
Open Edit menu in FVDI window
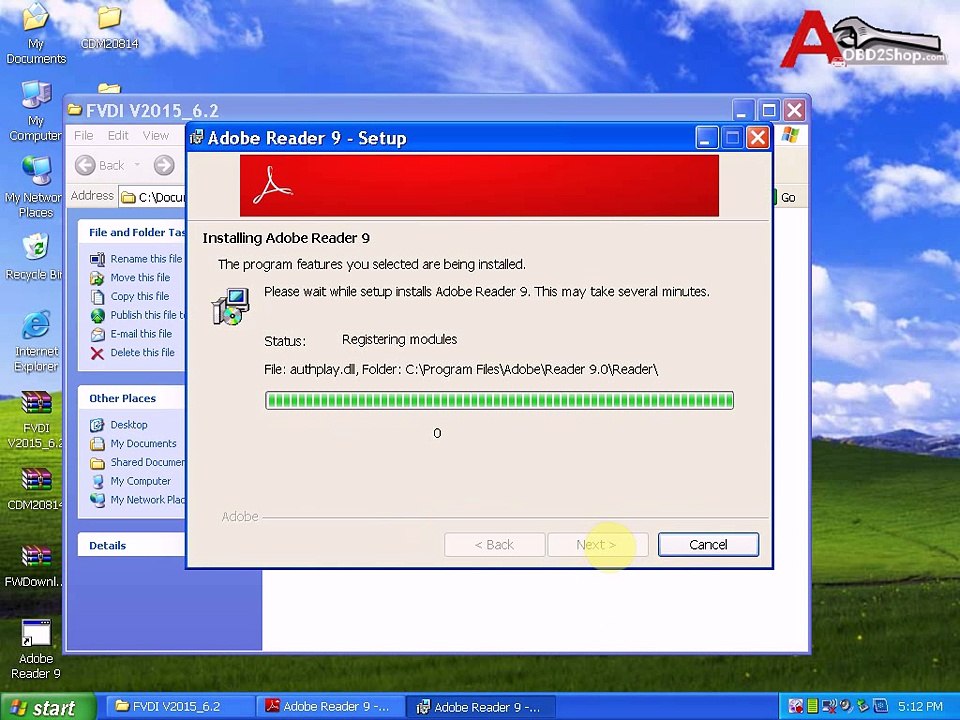coord(118,135)
